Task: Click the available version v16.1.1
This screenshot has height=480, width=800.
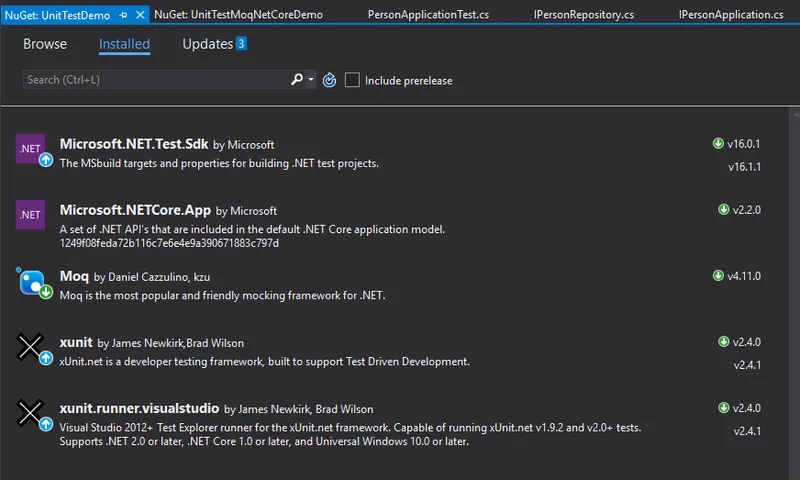Action: [744, 167]
